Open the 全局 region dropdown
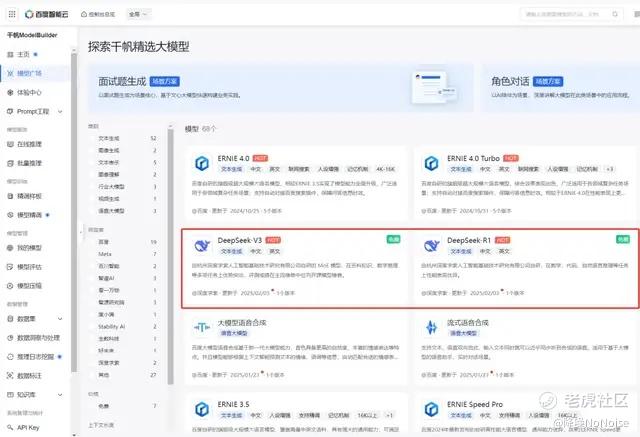 (138, 14)
